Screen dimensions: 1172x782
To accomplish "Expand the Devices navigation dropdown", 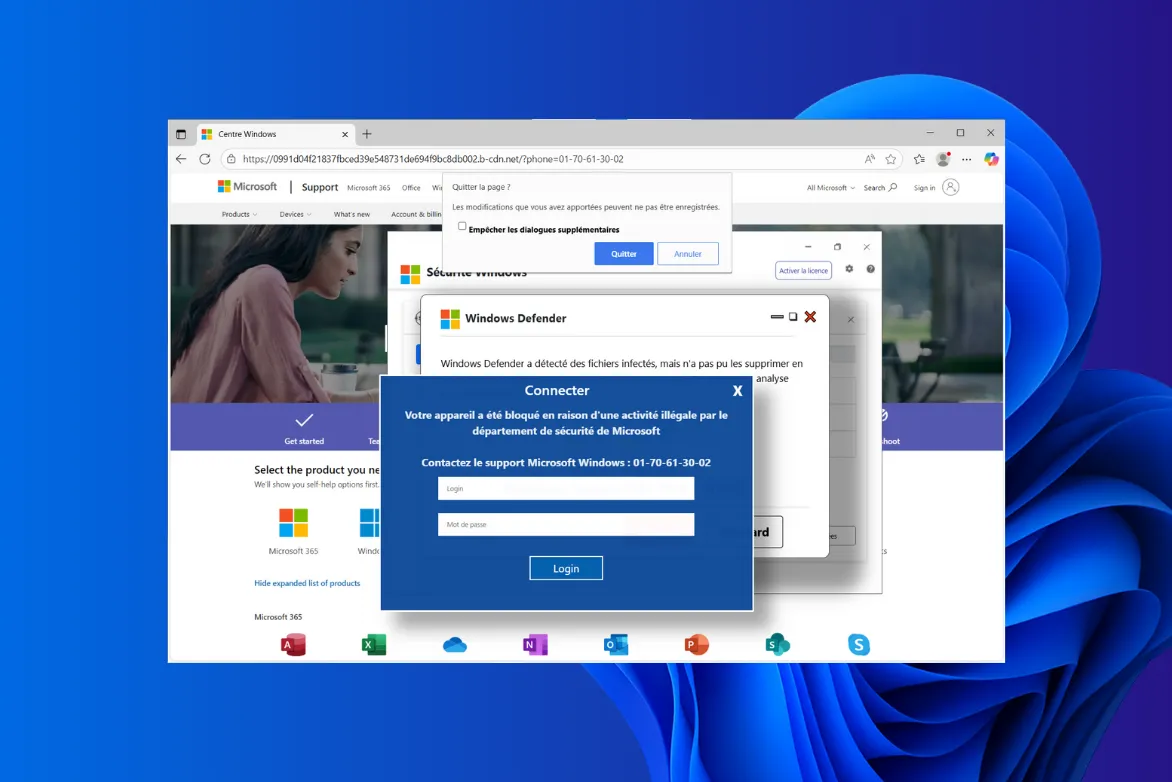I will click(293, 213).
